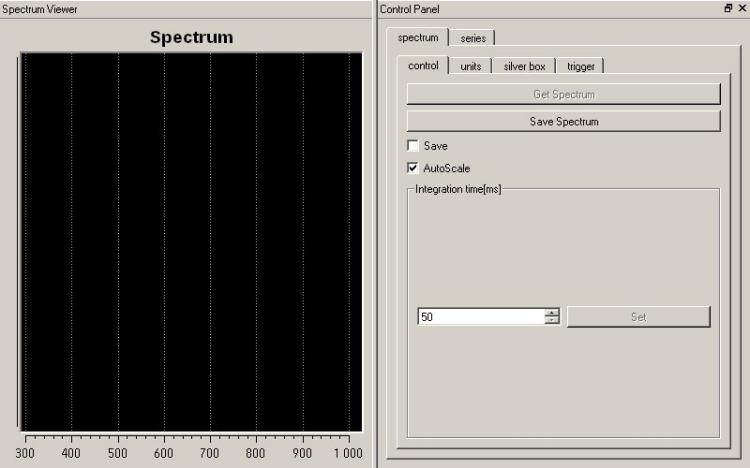Close the Control Panel
Viewport: 750px width, 468px height.
[x=742, y=8]
